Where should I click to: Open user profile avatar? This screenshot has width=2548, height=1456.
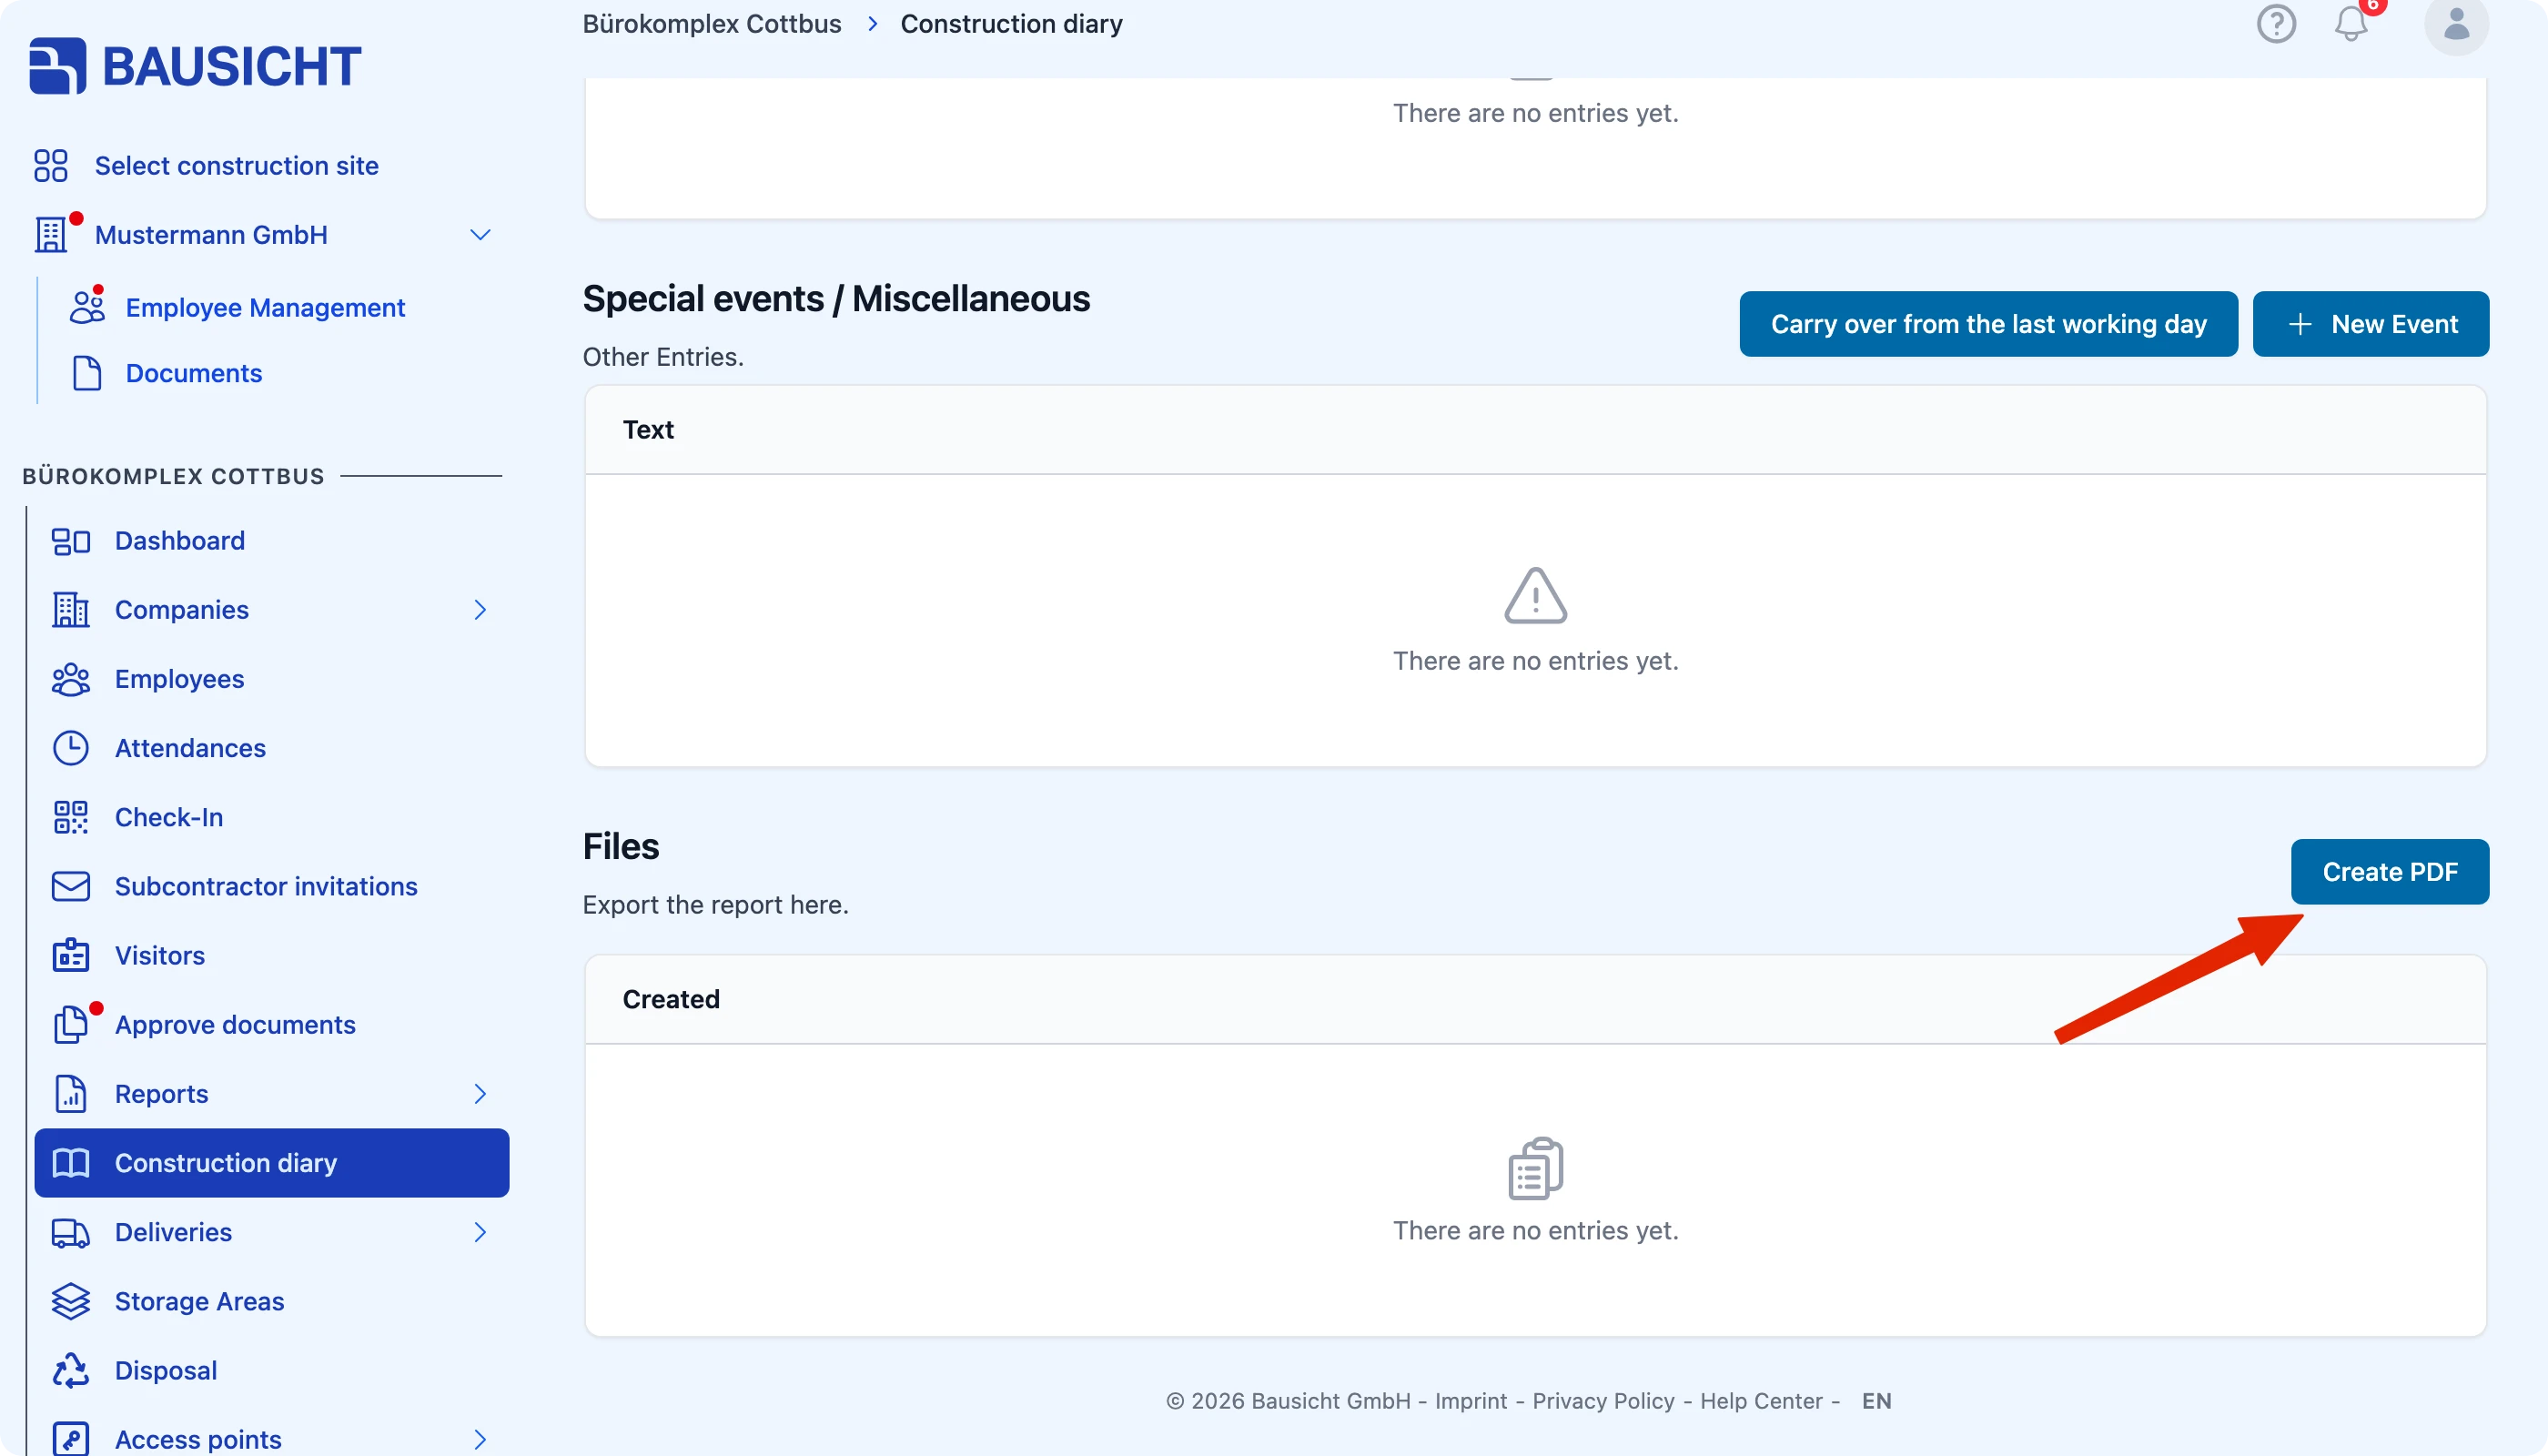(2456, 24)
